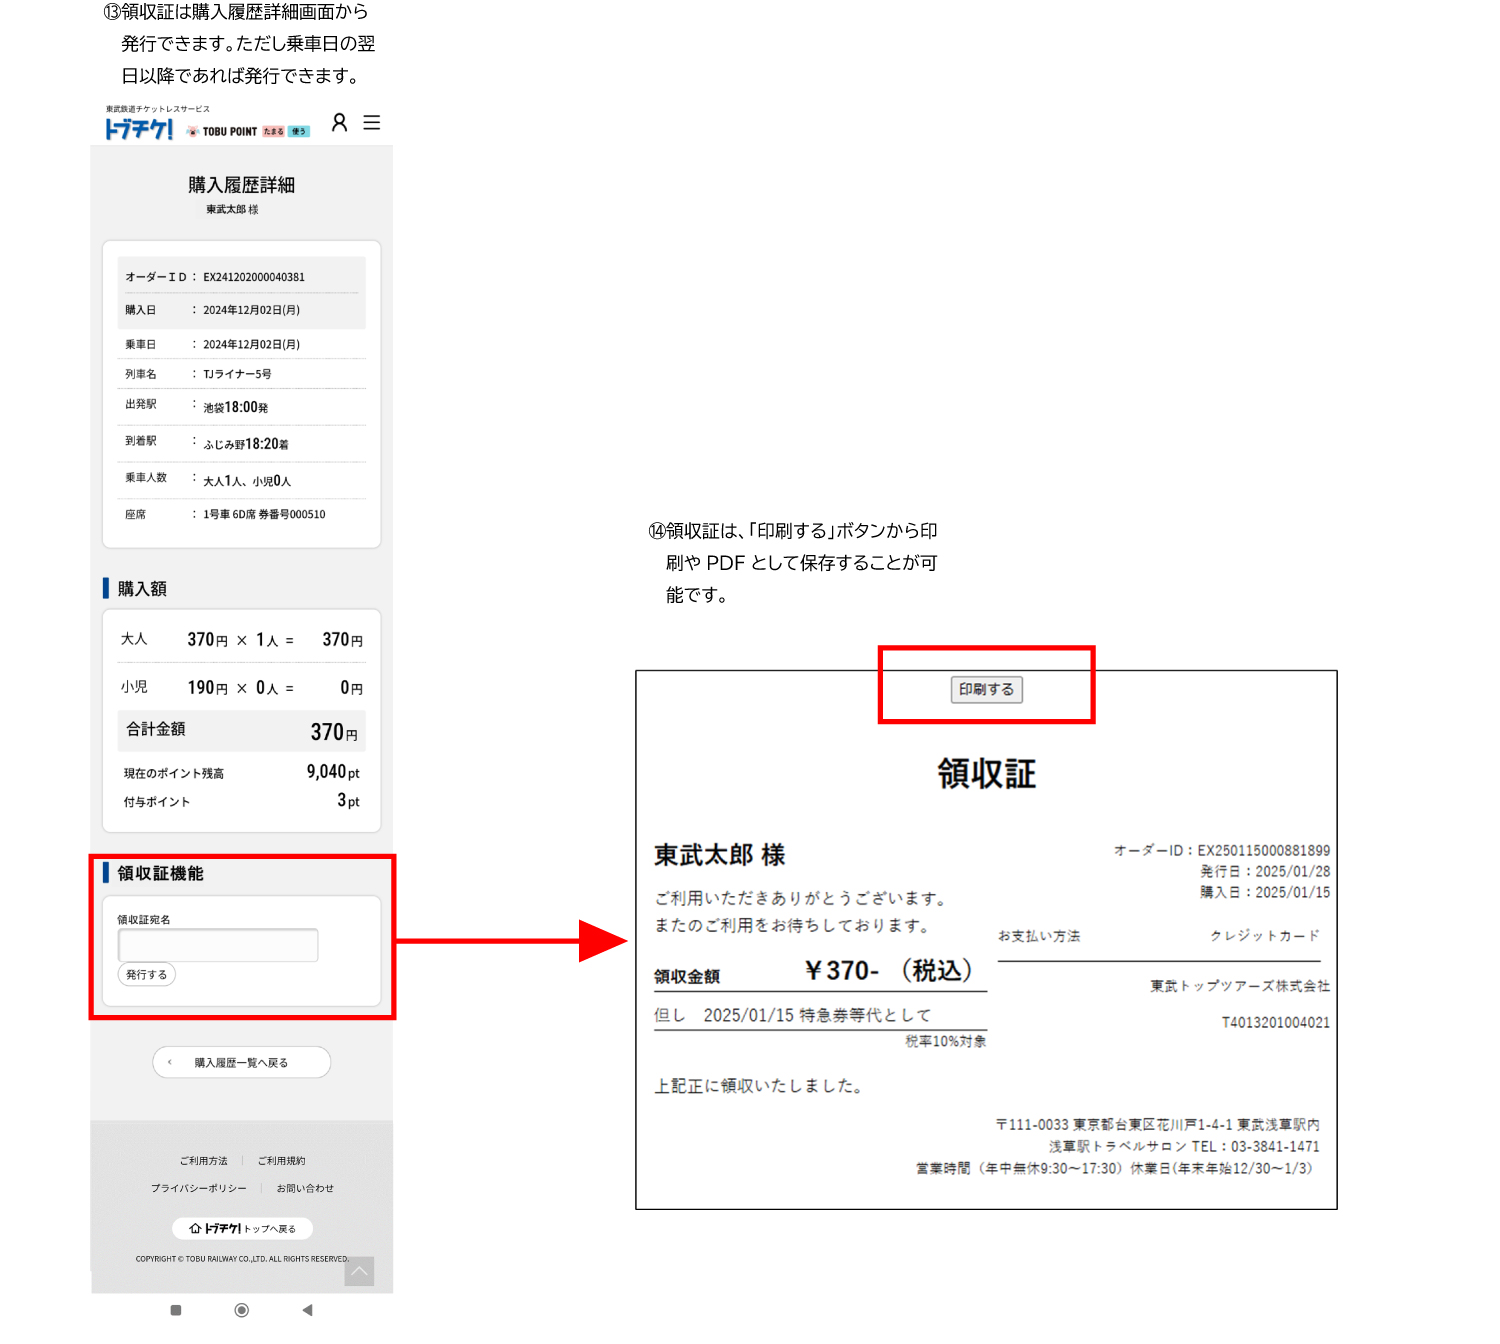Open the ご利用方法 footer link
Viewport: 1500px width, 1344px height.
(x=204, y=1161)
